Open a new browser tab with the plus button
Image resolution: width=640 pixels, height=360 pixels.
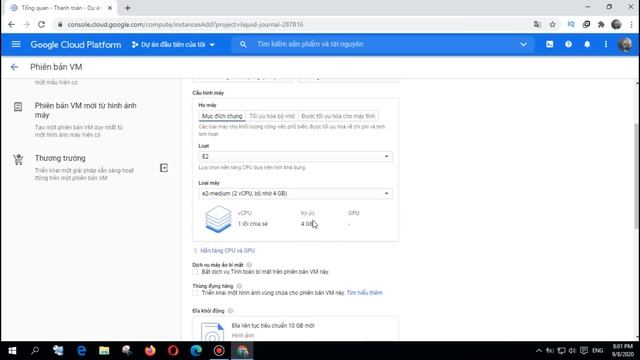(128, 8)
